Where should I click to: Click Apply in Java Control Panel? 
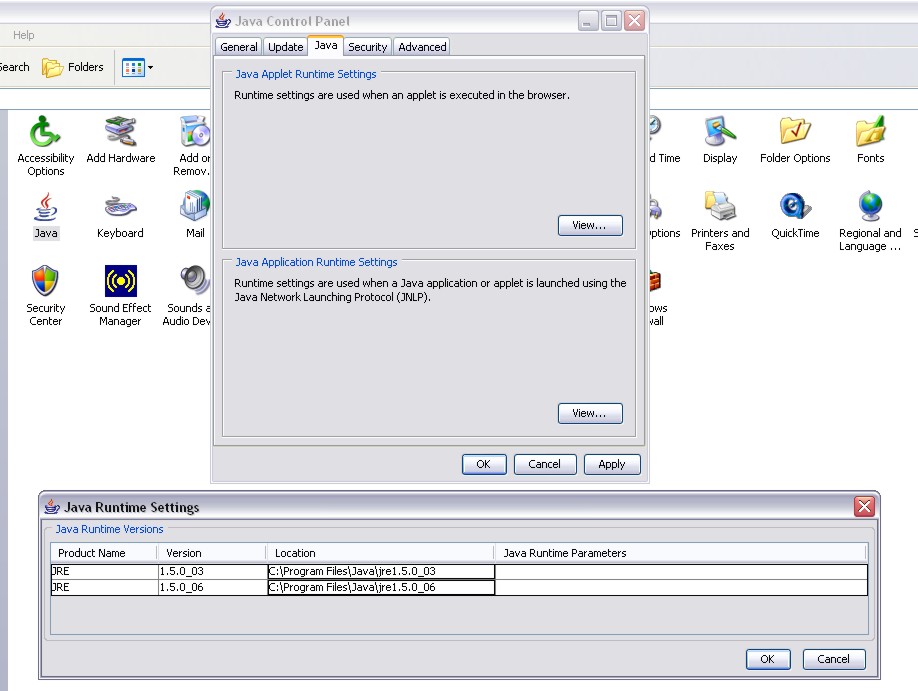[x=611, y=464]
